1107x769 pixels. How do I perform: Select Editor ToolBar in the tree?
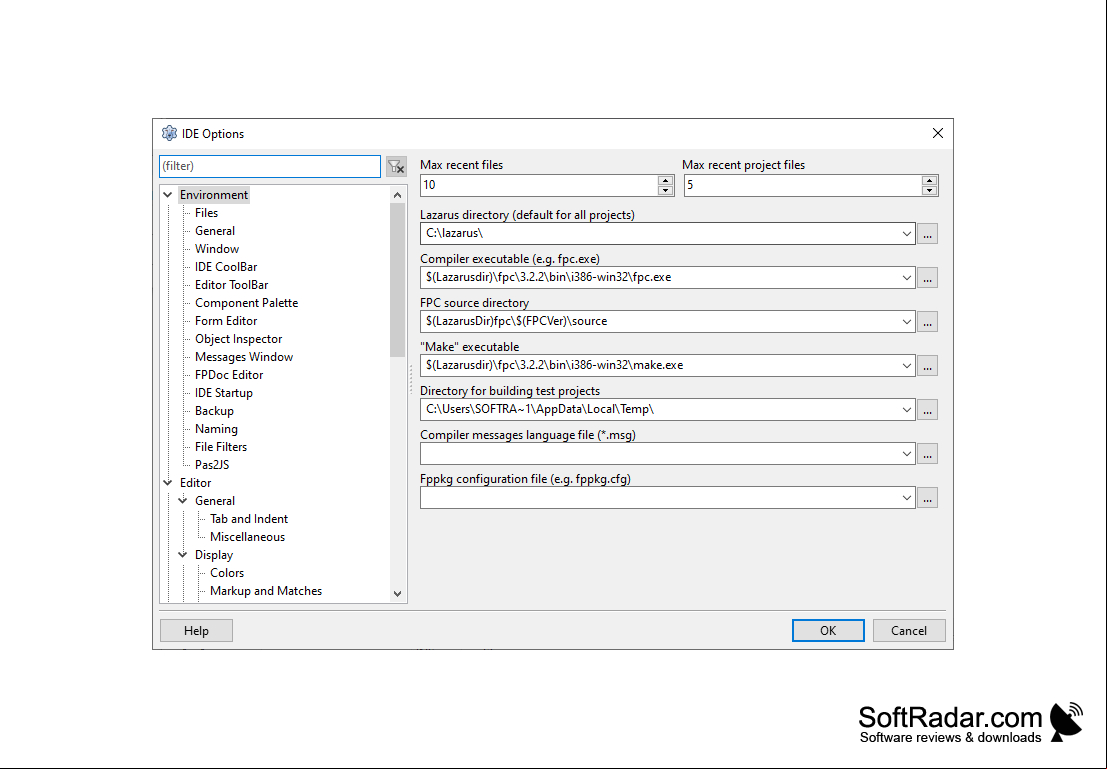click(232, 285)
